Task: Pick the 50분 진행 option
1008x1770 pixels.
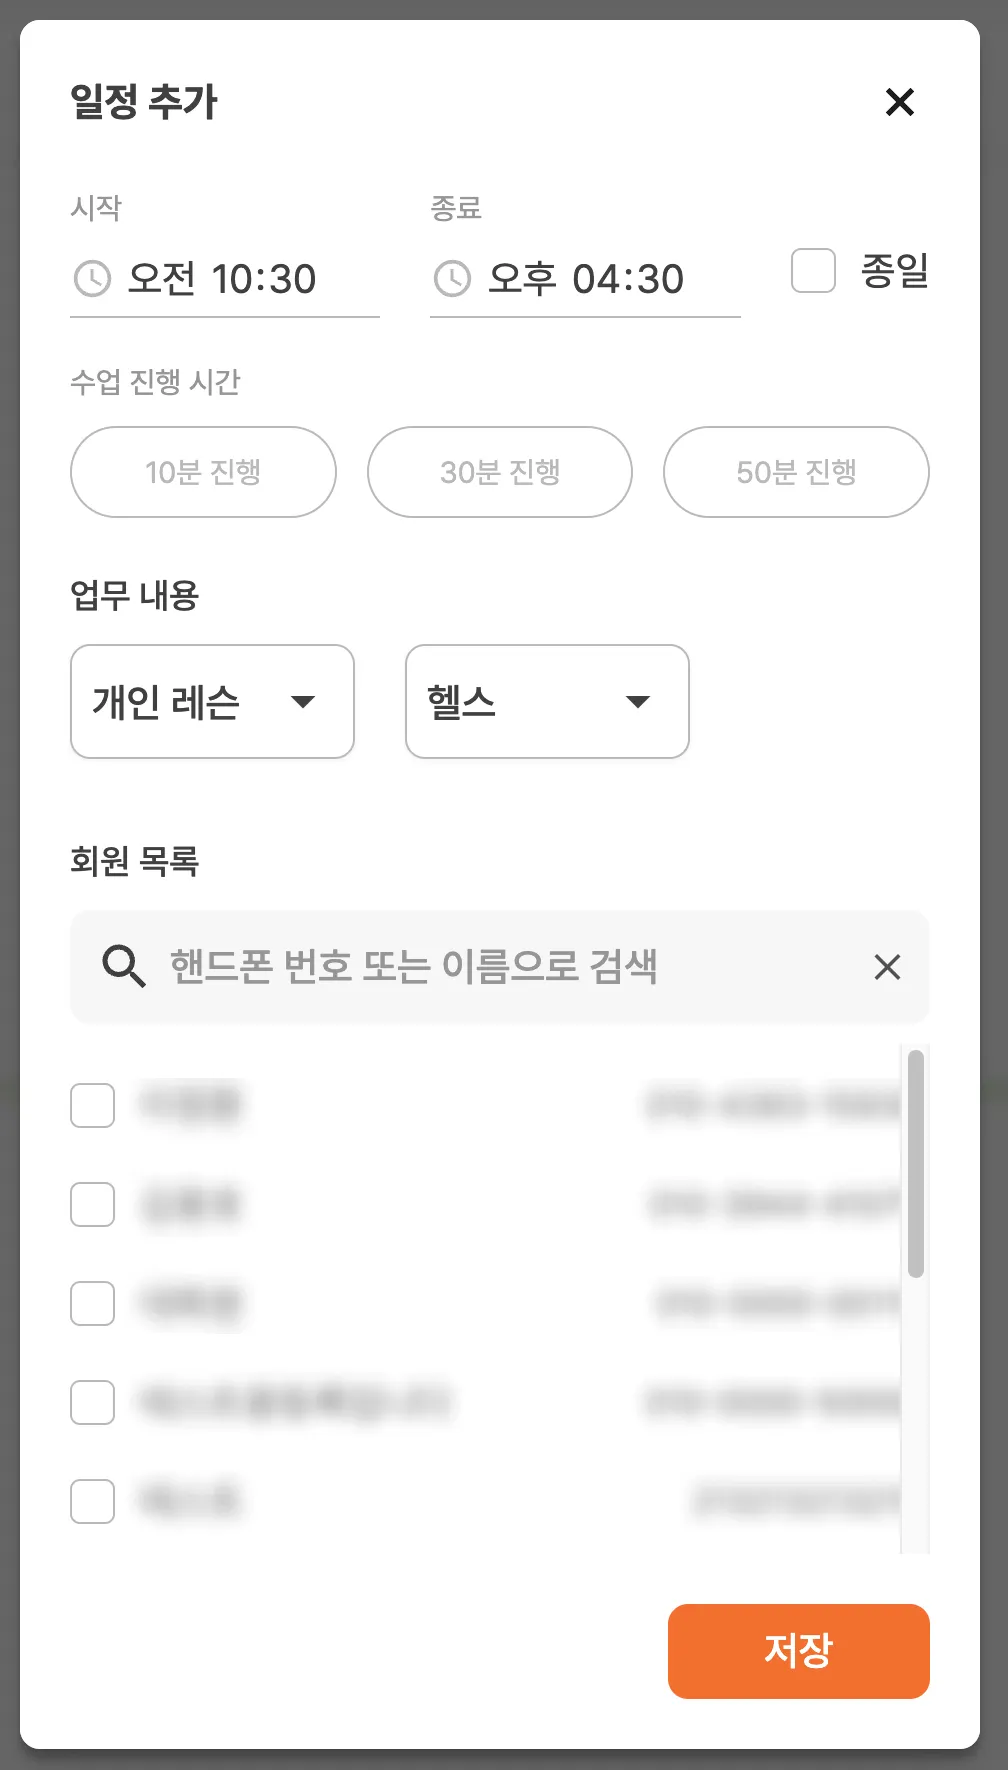Action: [796, 472]
